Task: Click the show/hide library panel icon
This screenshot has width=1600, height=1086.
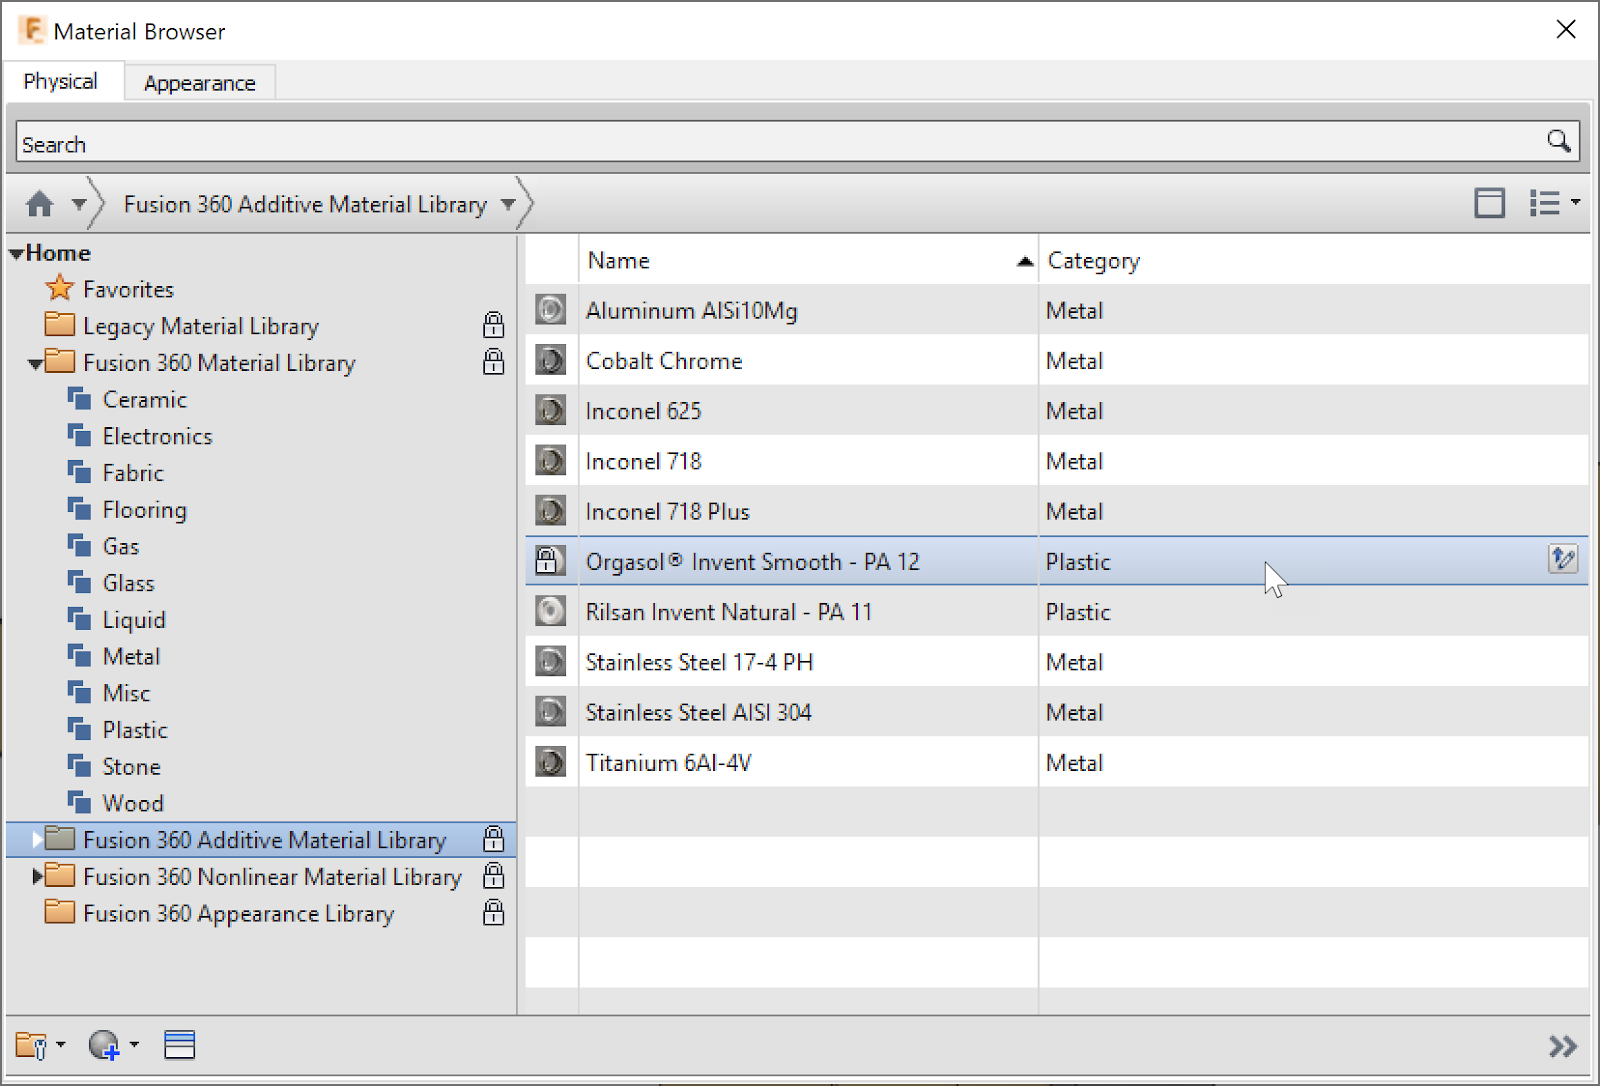Action: pyautogui.click(x=180, y=1045)
